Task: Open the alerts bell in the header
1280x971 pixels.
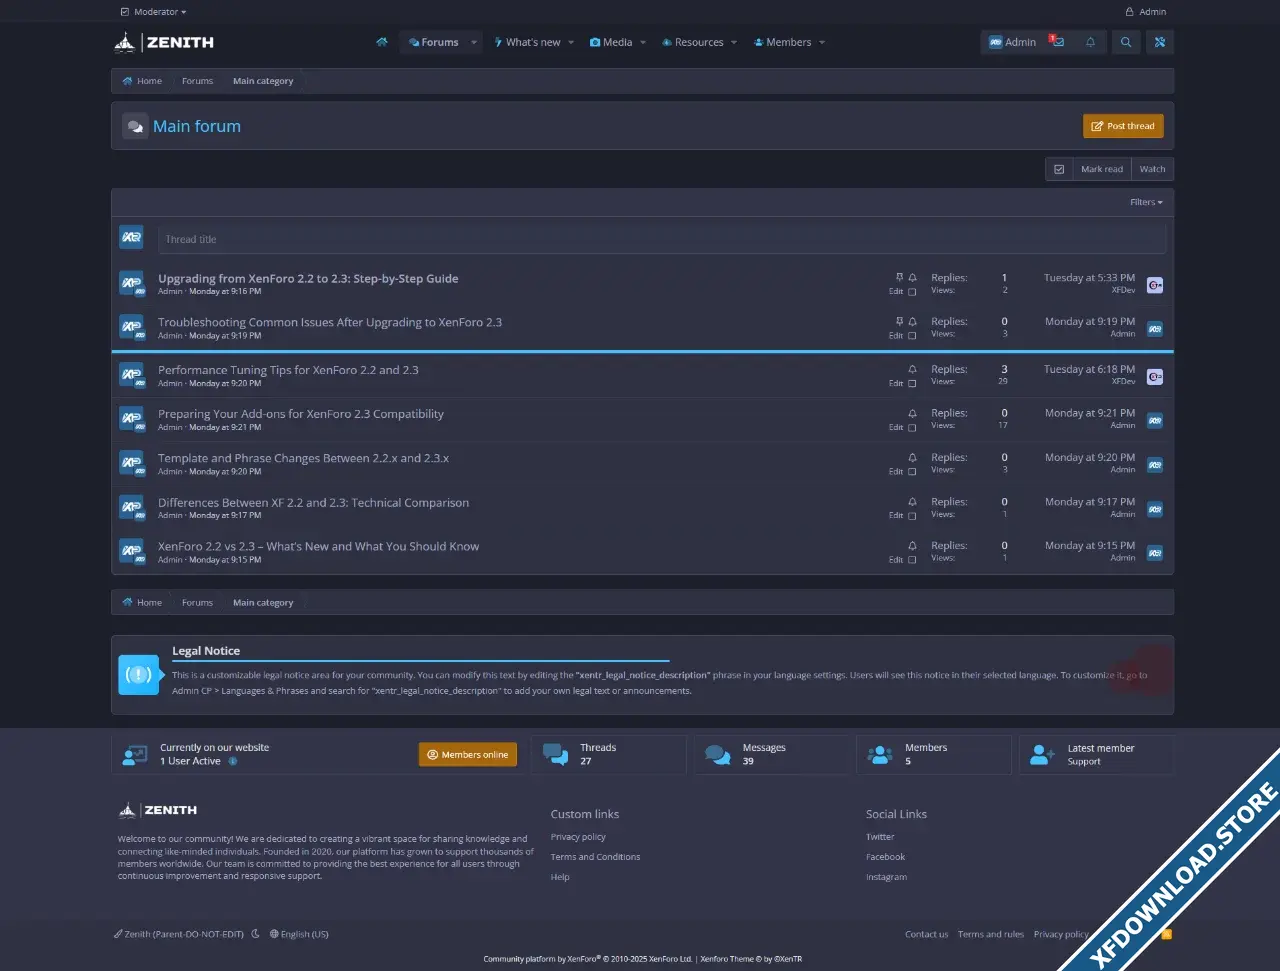Action: pos(1090,42)
